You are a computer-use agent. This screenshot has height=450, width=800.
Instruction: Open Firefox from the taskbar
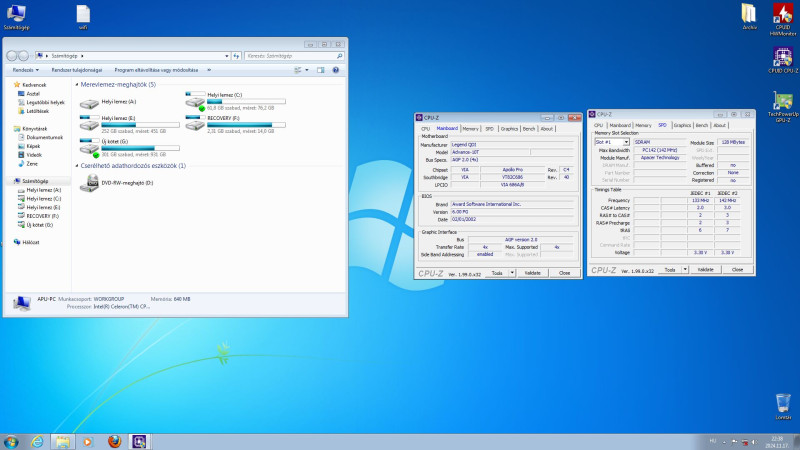pyautogui.click(x=114, y=441)
